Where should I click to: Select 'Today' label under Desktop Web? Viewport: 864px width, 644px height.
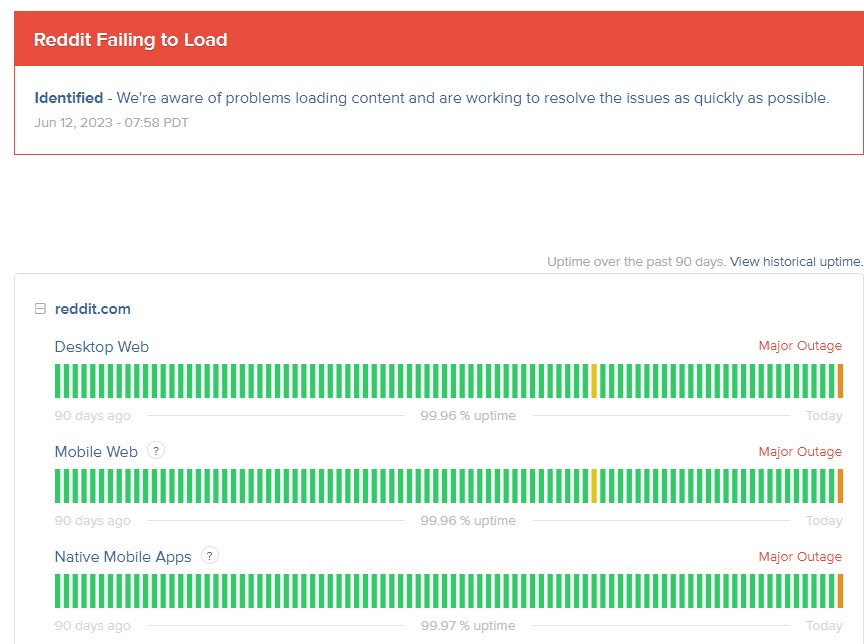824,416
